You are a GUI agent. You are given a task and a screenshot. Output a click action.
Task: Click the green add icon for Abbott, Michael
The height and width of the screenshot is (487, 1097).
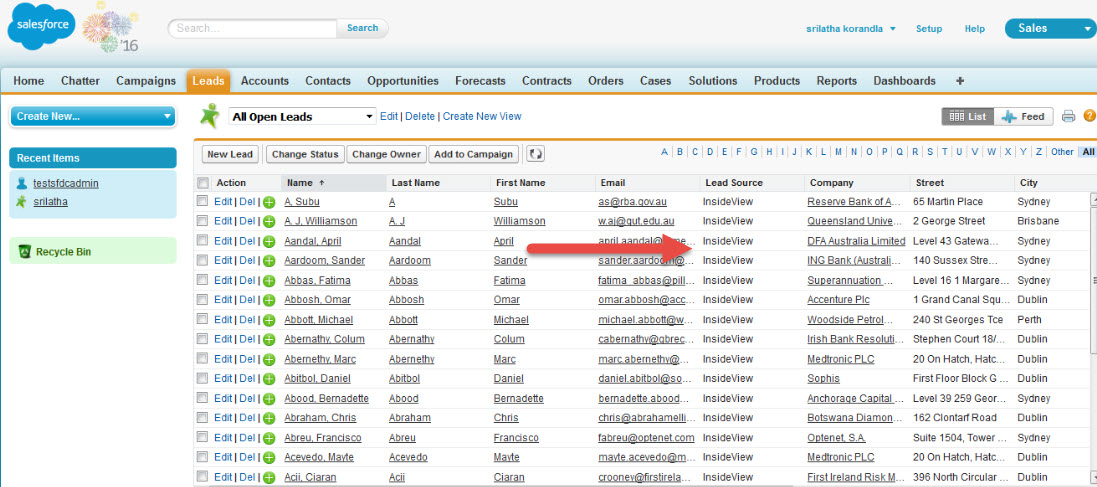(x=269, y=320)
